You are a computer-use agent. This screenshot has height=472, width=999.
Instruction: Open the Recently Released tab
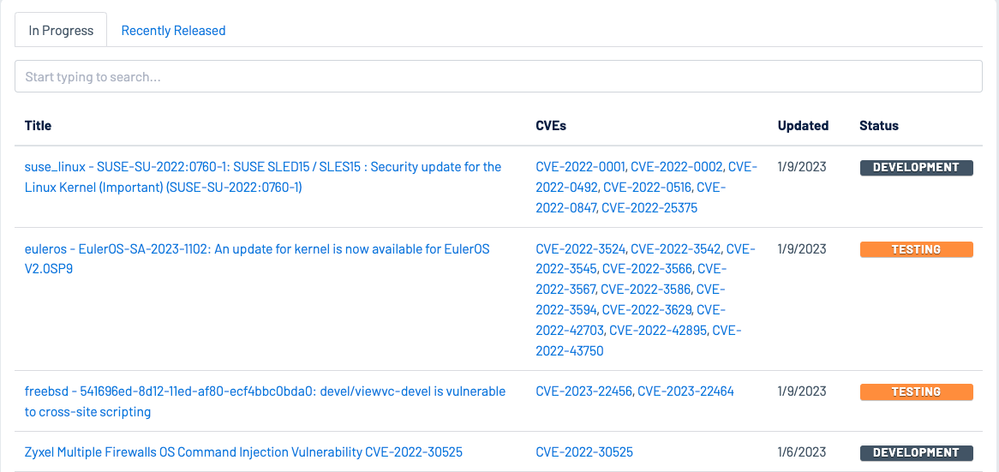pyautogui.click(x=173, y=30)
